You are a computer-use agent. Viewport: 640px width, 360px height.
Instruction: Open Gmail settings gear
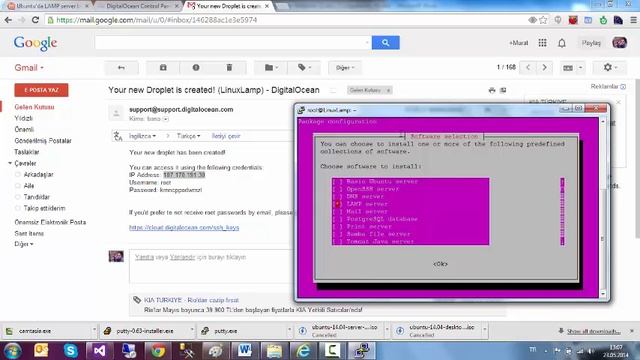point(610,67)
